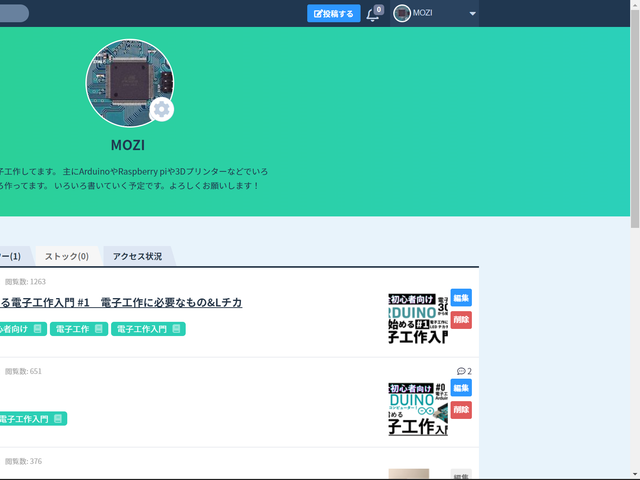The width and height of the screenshot is (640, 480).
Task: Edit the 651-views article with 編集
Action: coord(461,387)
